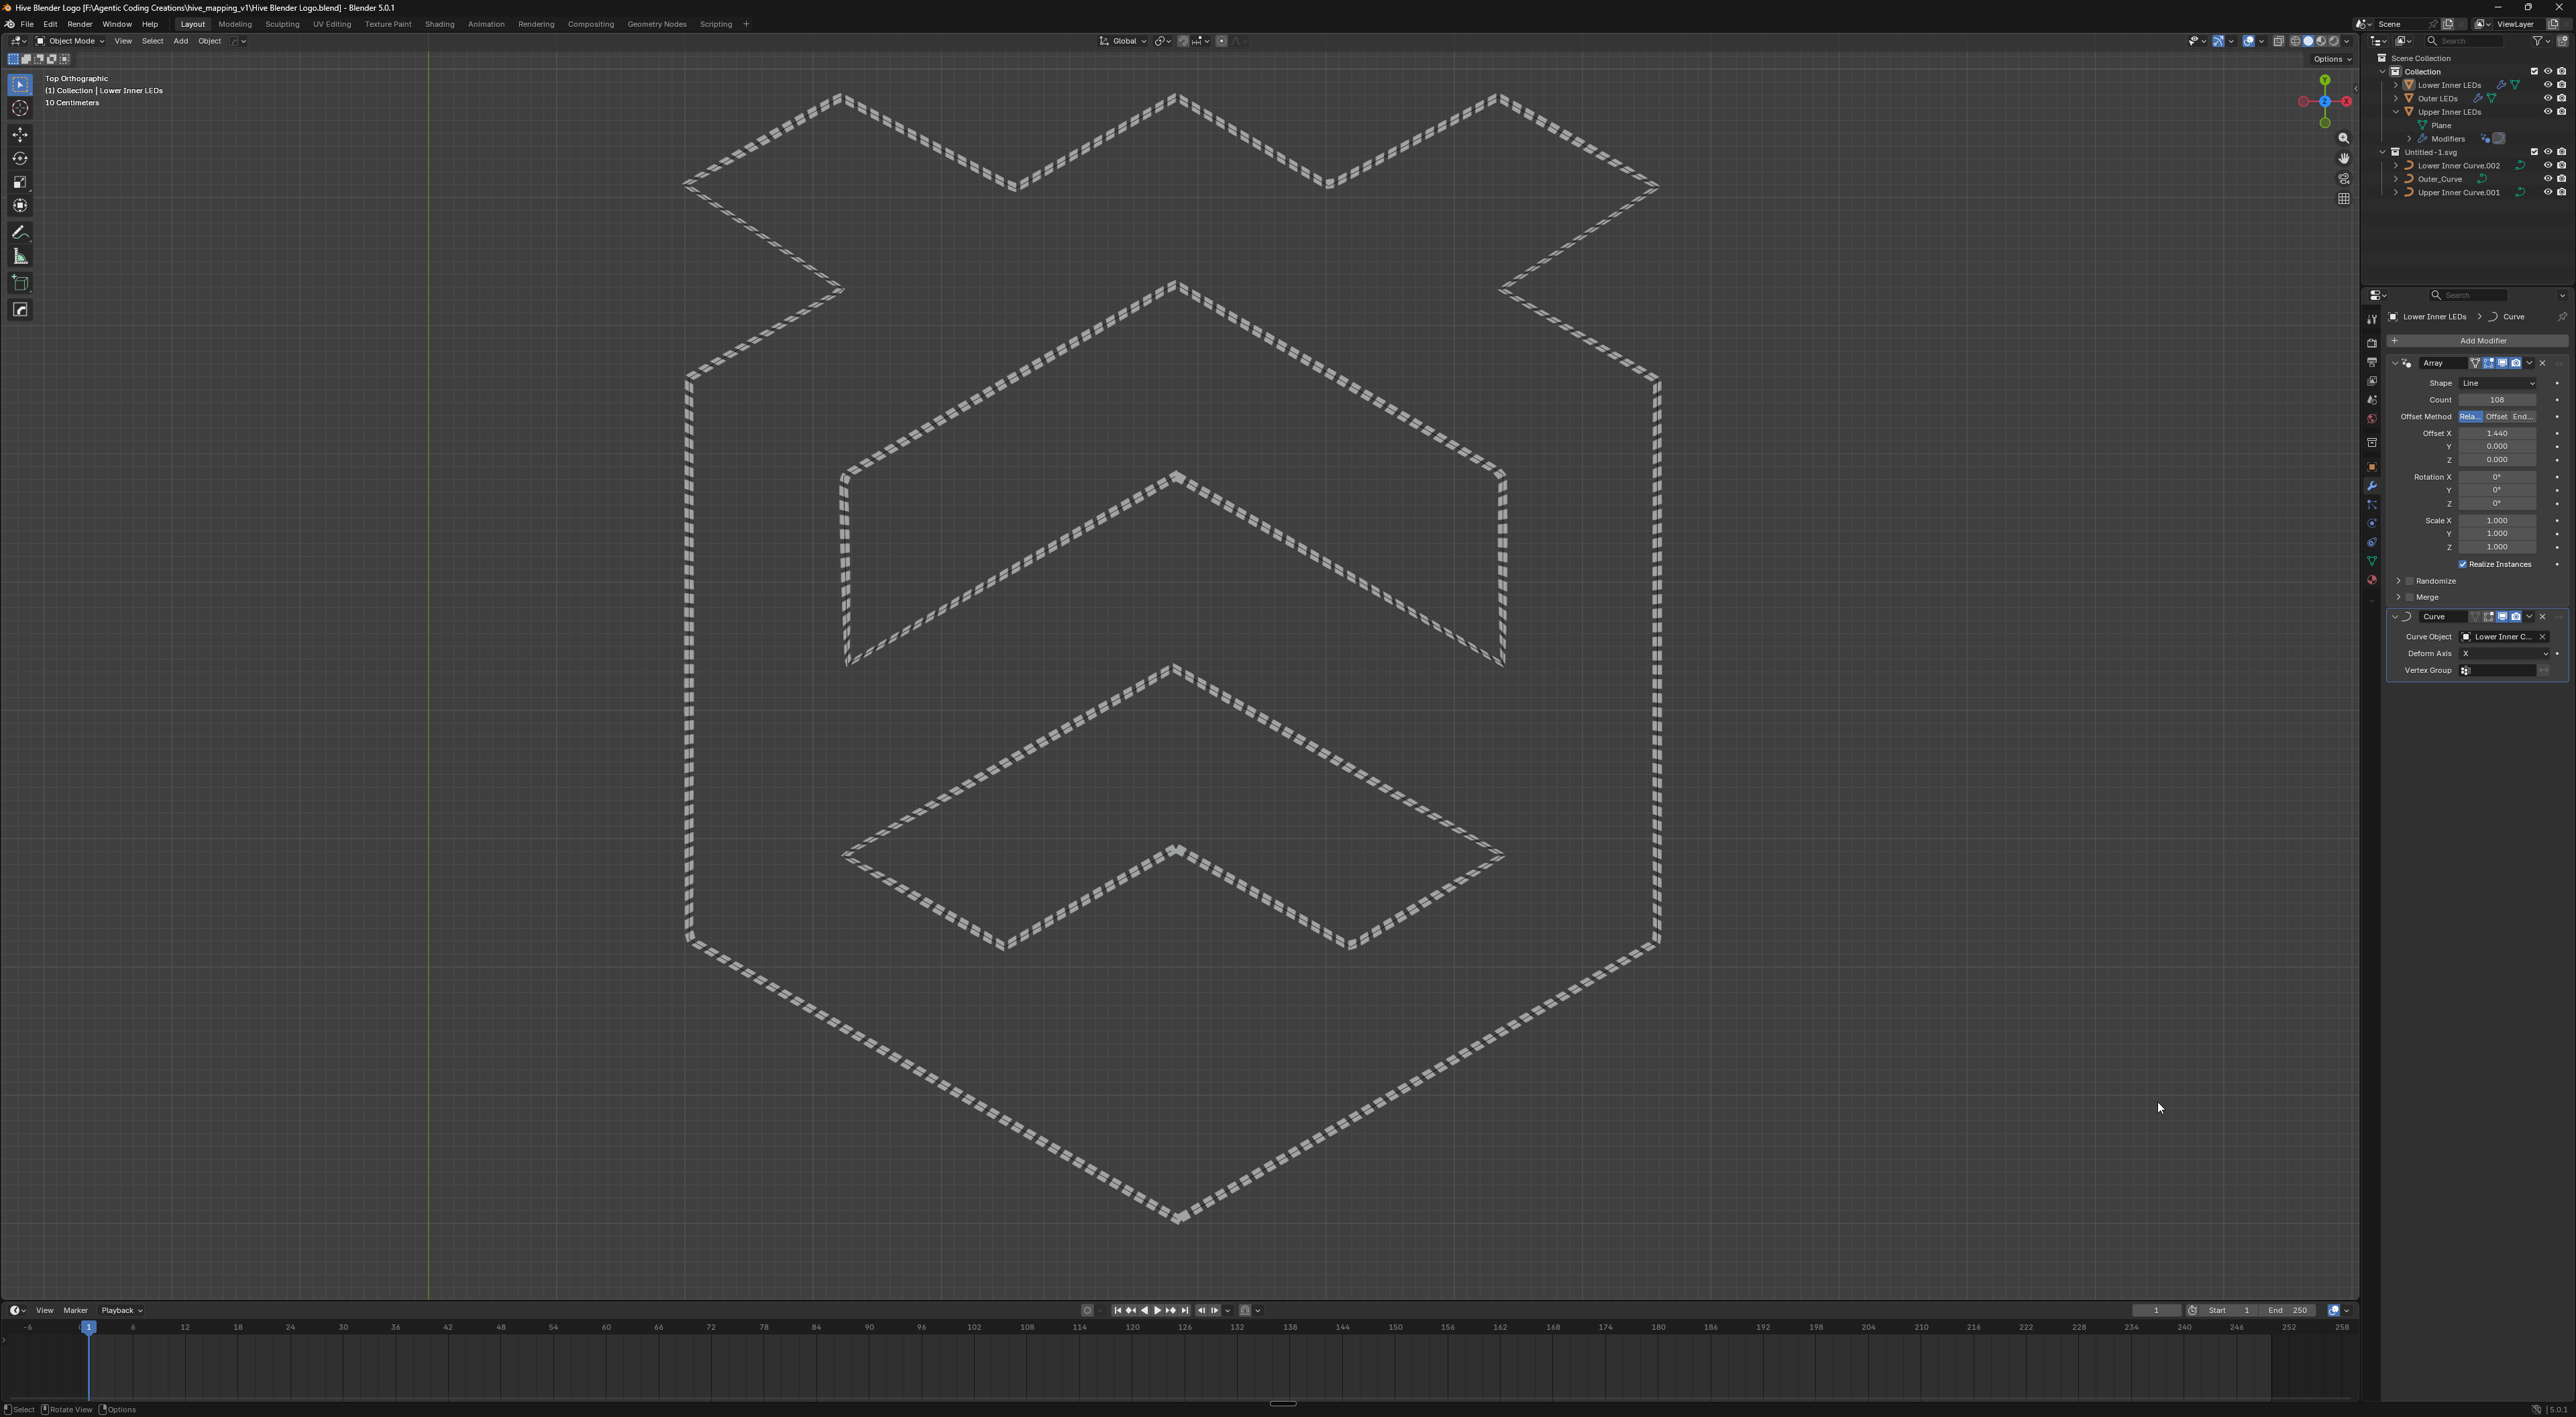The height and width of the screenshot is (1417, 2576).
Task: Select the Scale tool icon
Action: (20, 182)
